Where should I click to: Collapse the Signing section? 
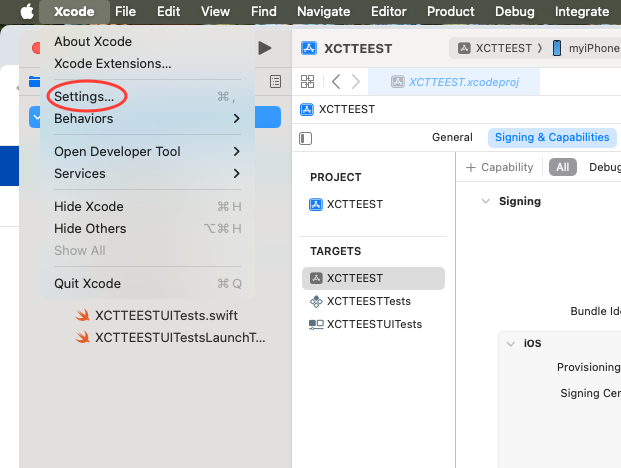[486, 201]
